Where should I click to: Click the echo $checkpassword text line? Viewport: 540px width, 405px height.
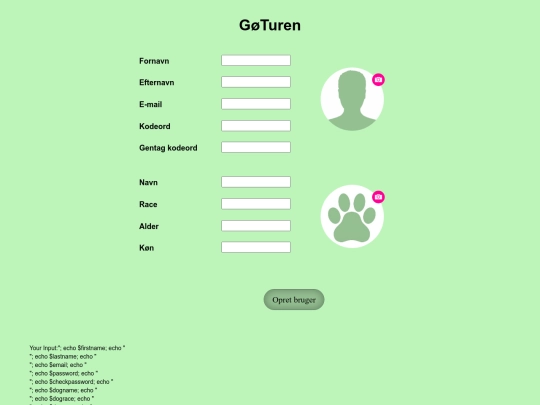[71, 382]
